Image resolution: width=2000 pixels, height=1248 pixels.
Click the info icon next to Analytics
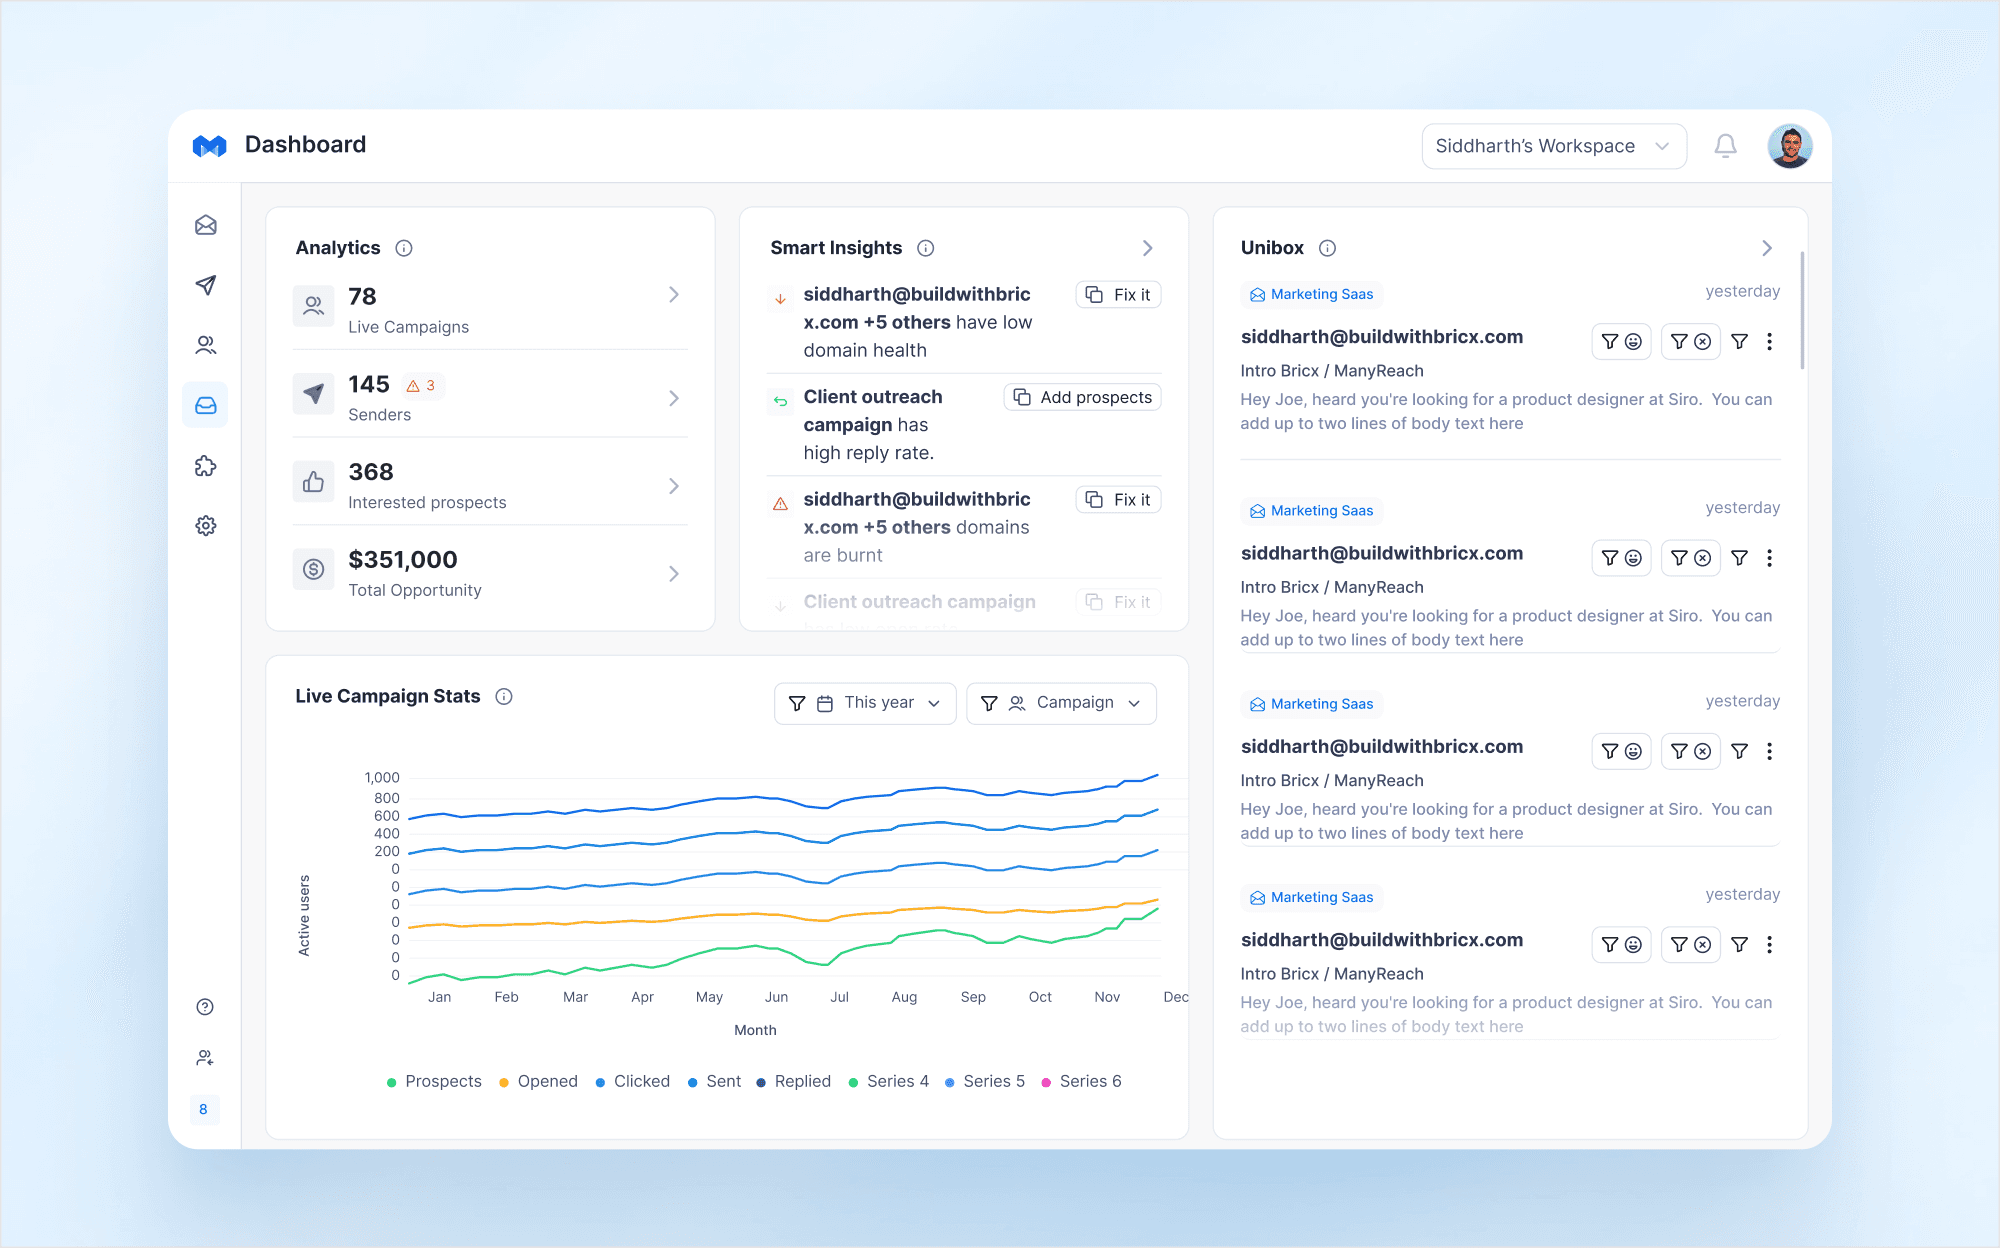[404, 248]
